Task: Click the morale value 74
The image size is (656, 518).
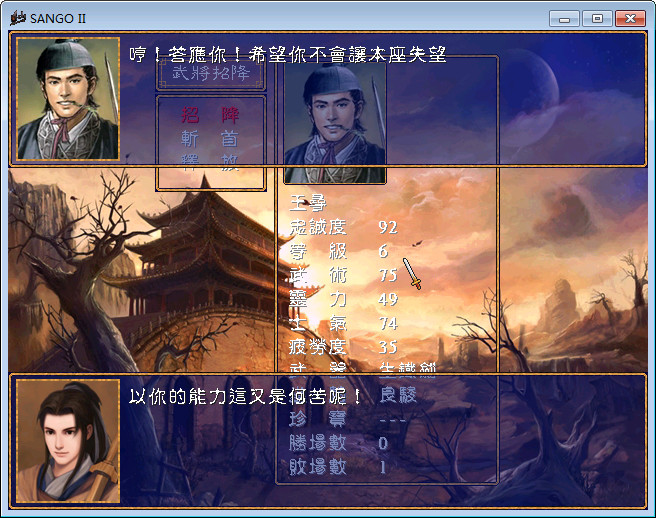Action: pyautogui.click(x=388, y=323)
